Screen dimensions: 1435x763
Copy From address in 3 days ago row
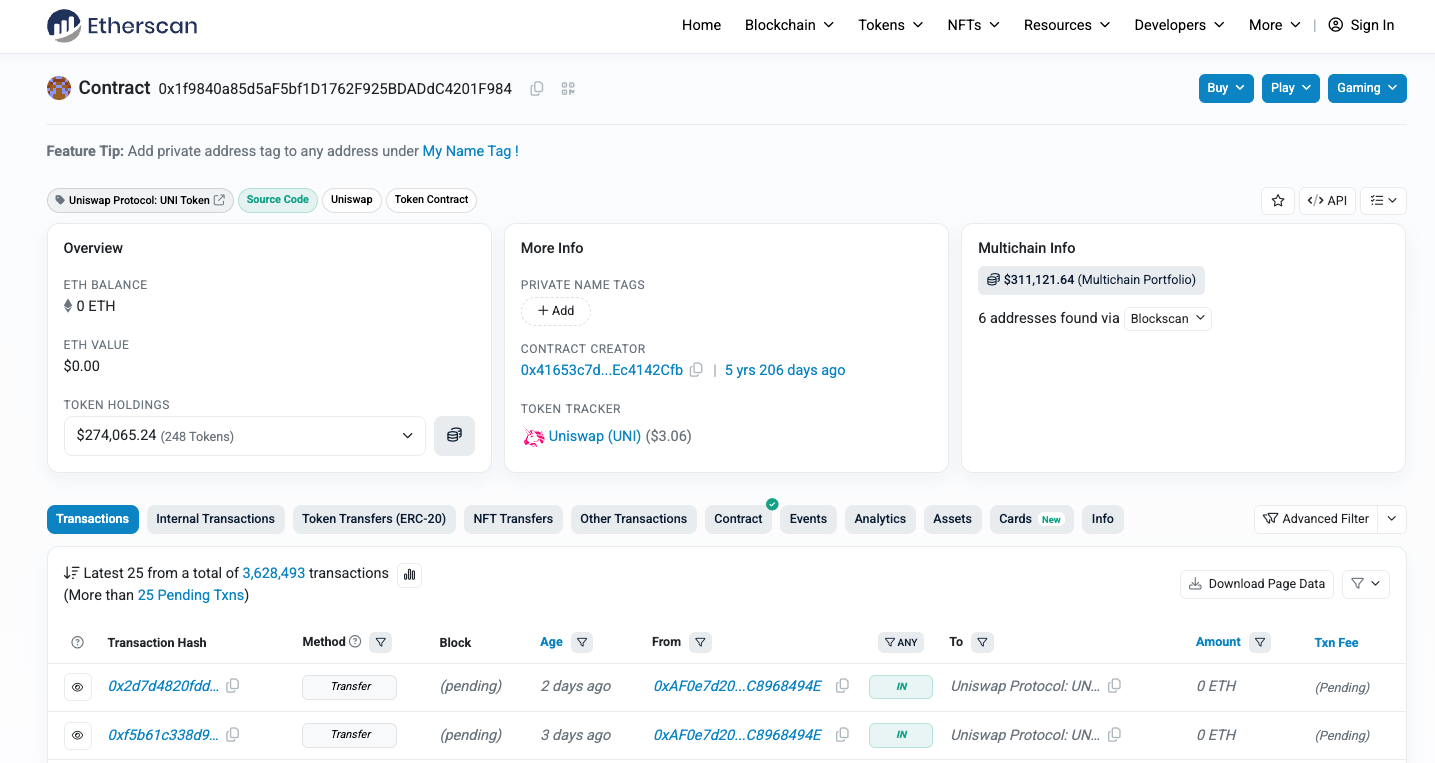tap(842, 735)
